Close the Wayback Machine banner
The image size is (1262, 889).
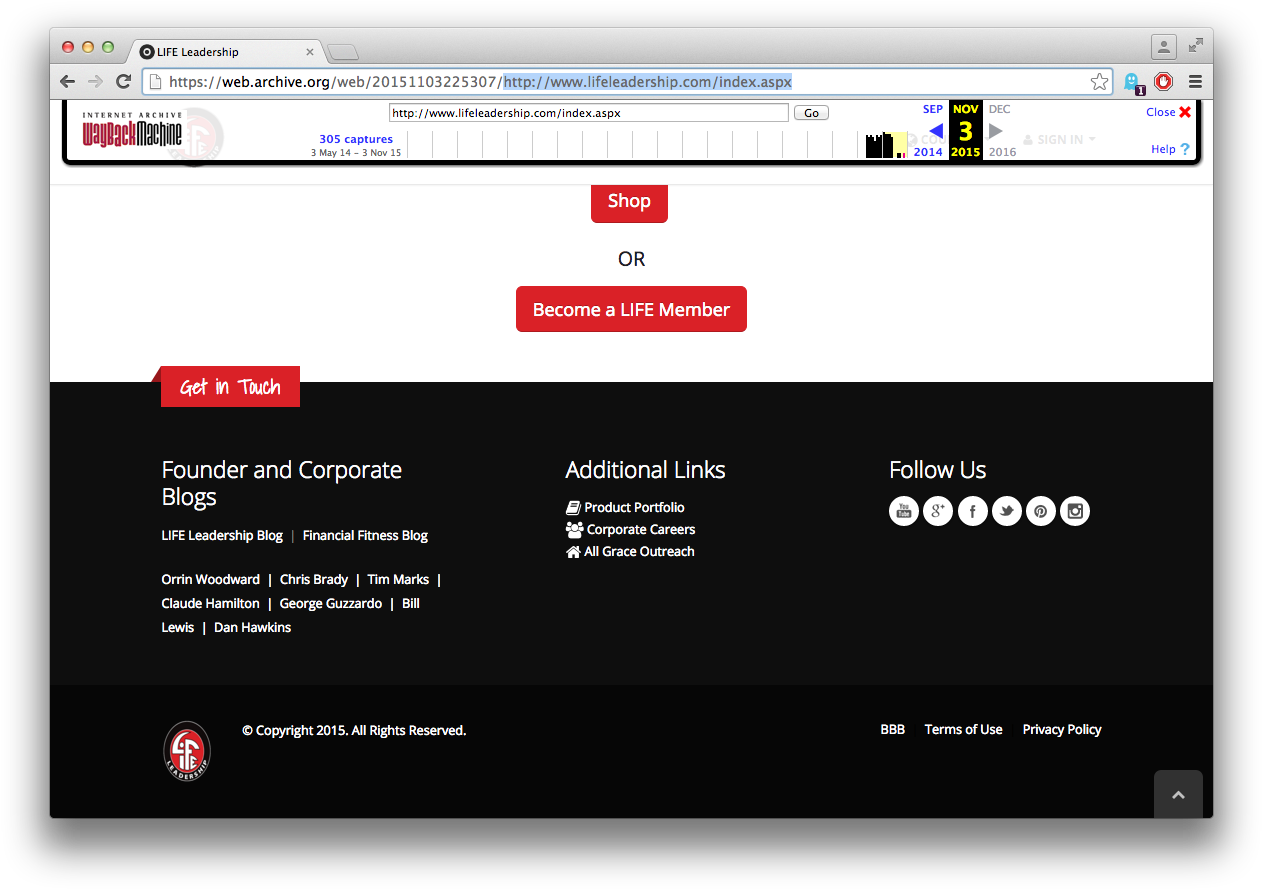coord(1168,112)
